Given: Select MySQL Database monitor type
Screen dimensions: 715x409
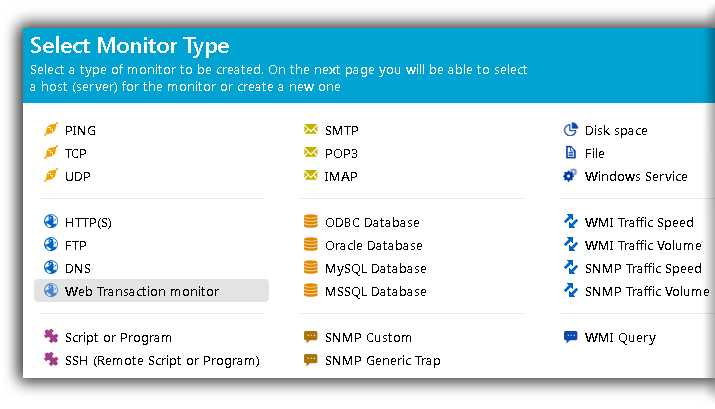Looking at the screenshot, I should (x=375, y=268).
